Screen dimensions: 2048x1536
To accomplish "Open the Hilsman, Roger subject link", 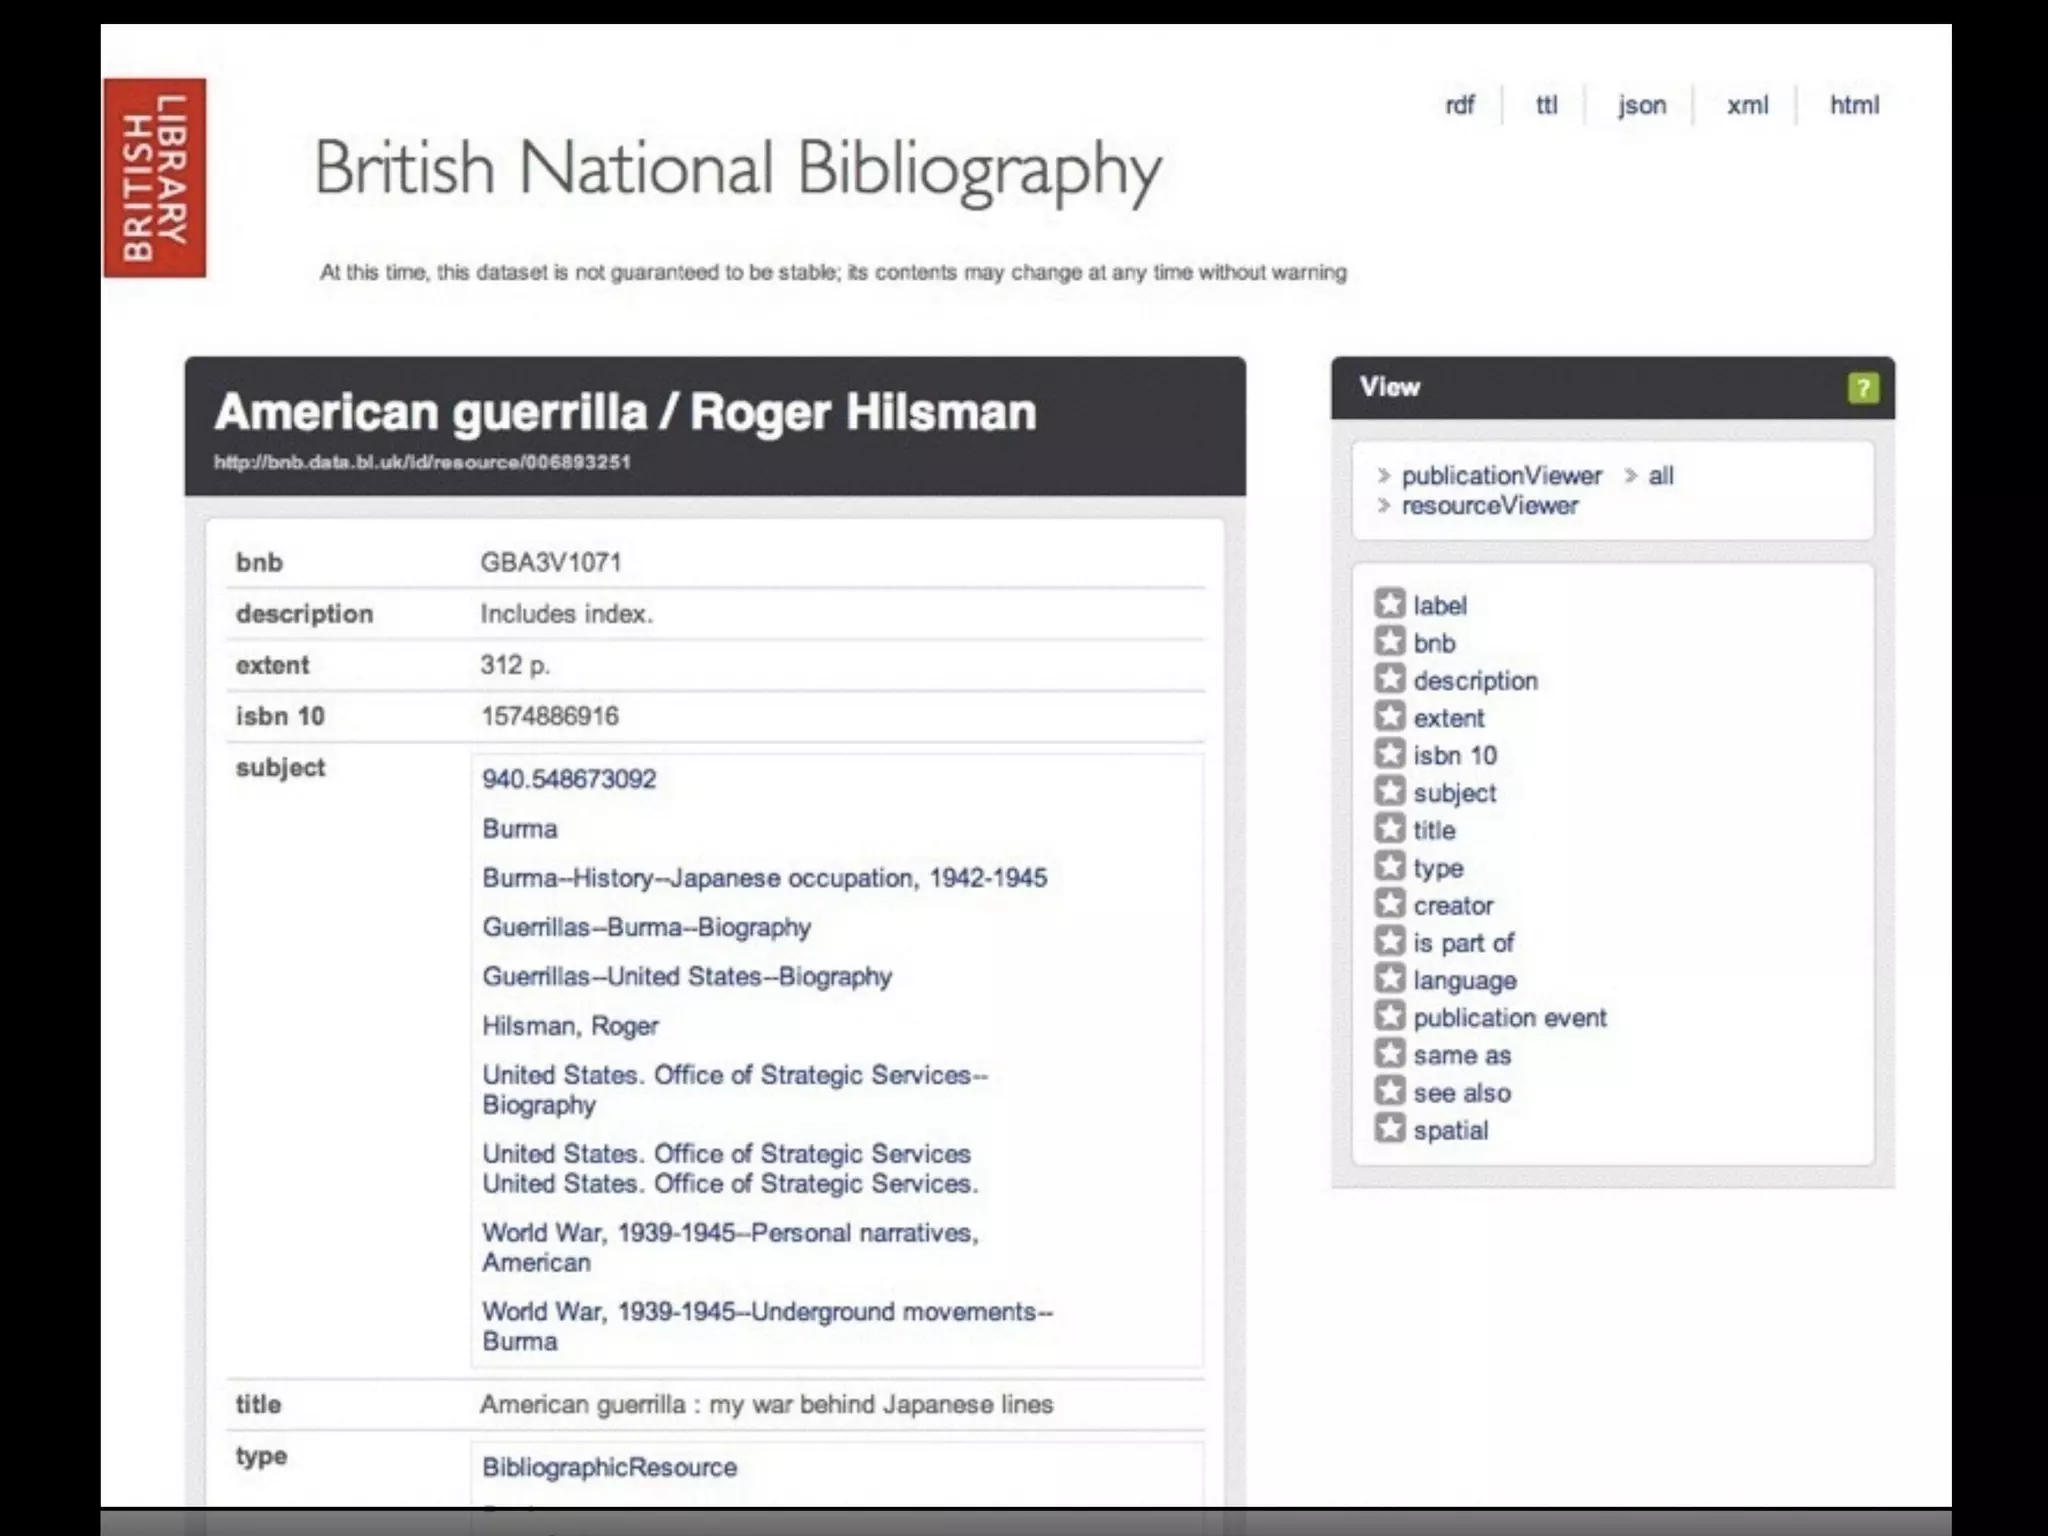I will [570, 1026].
